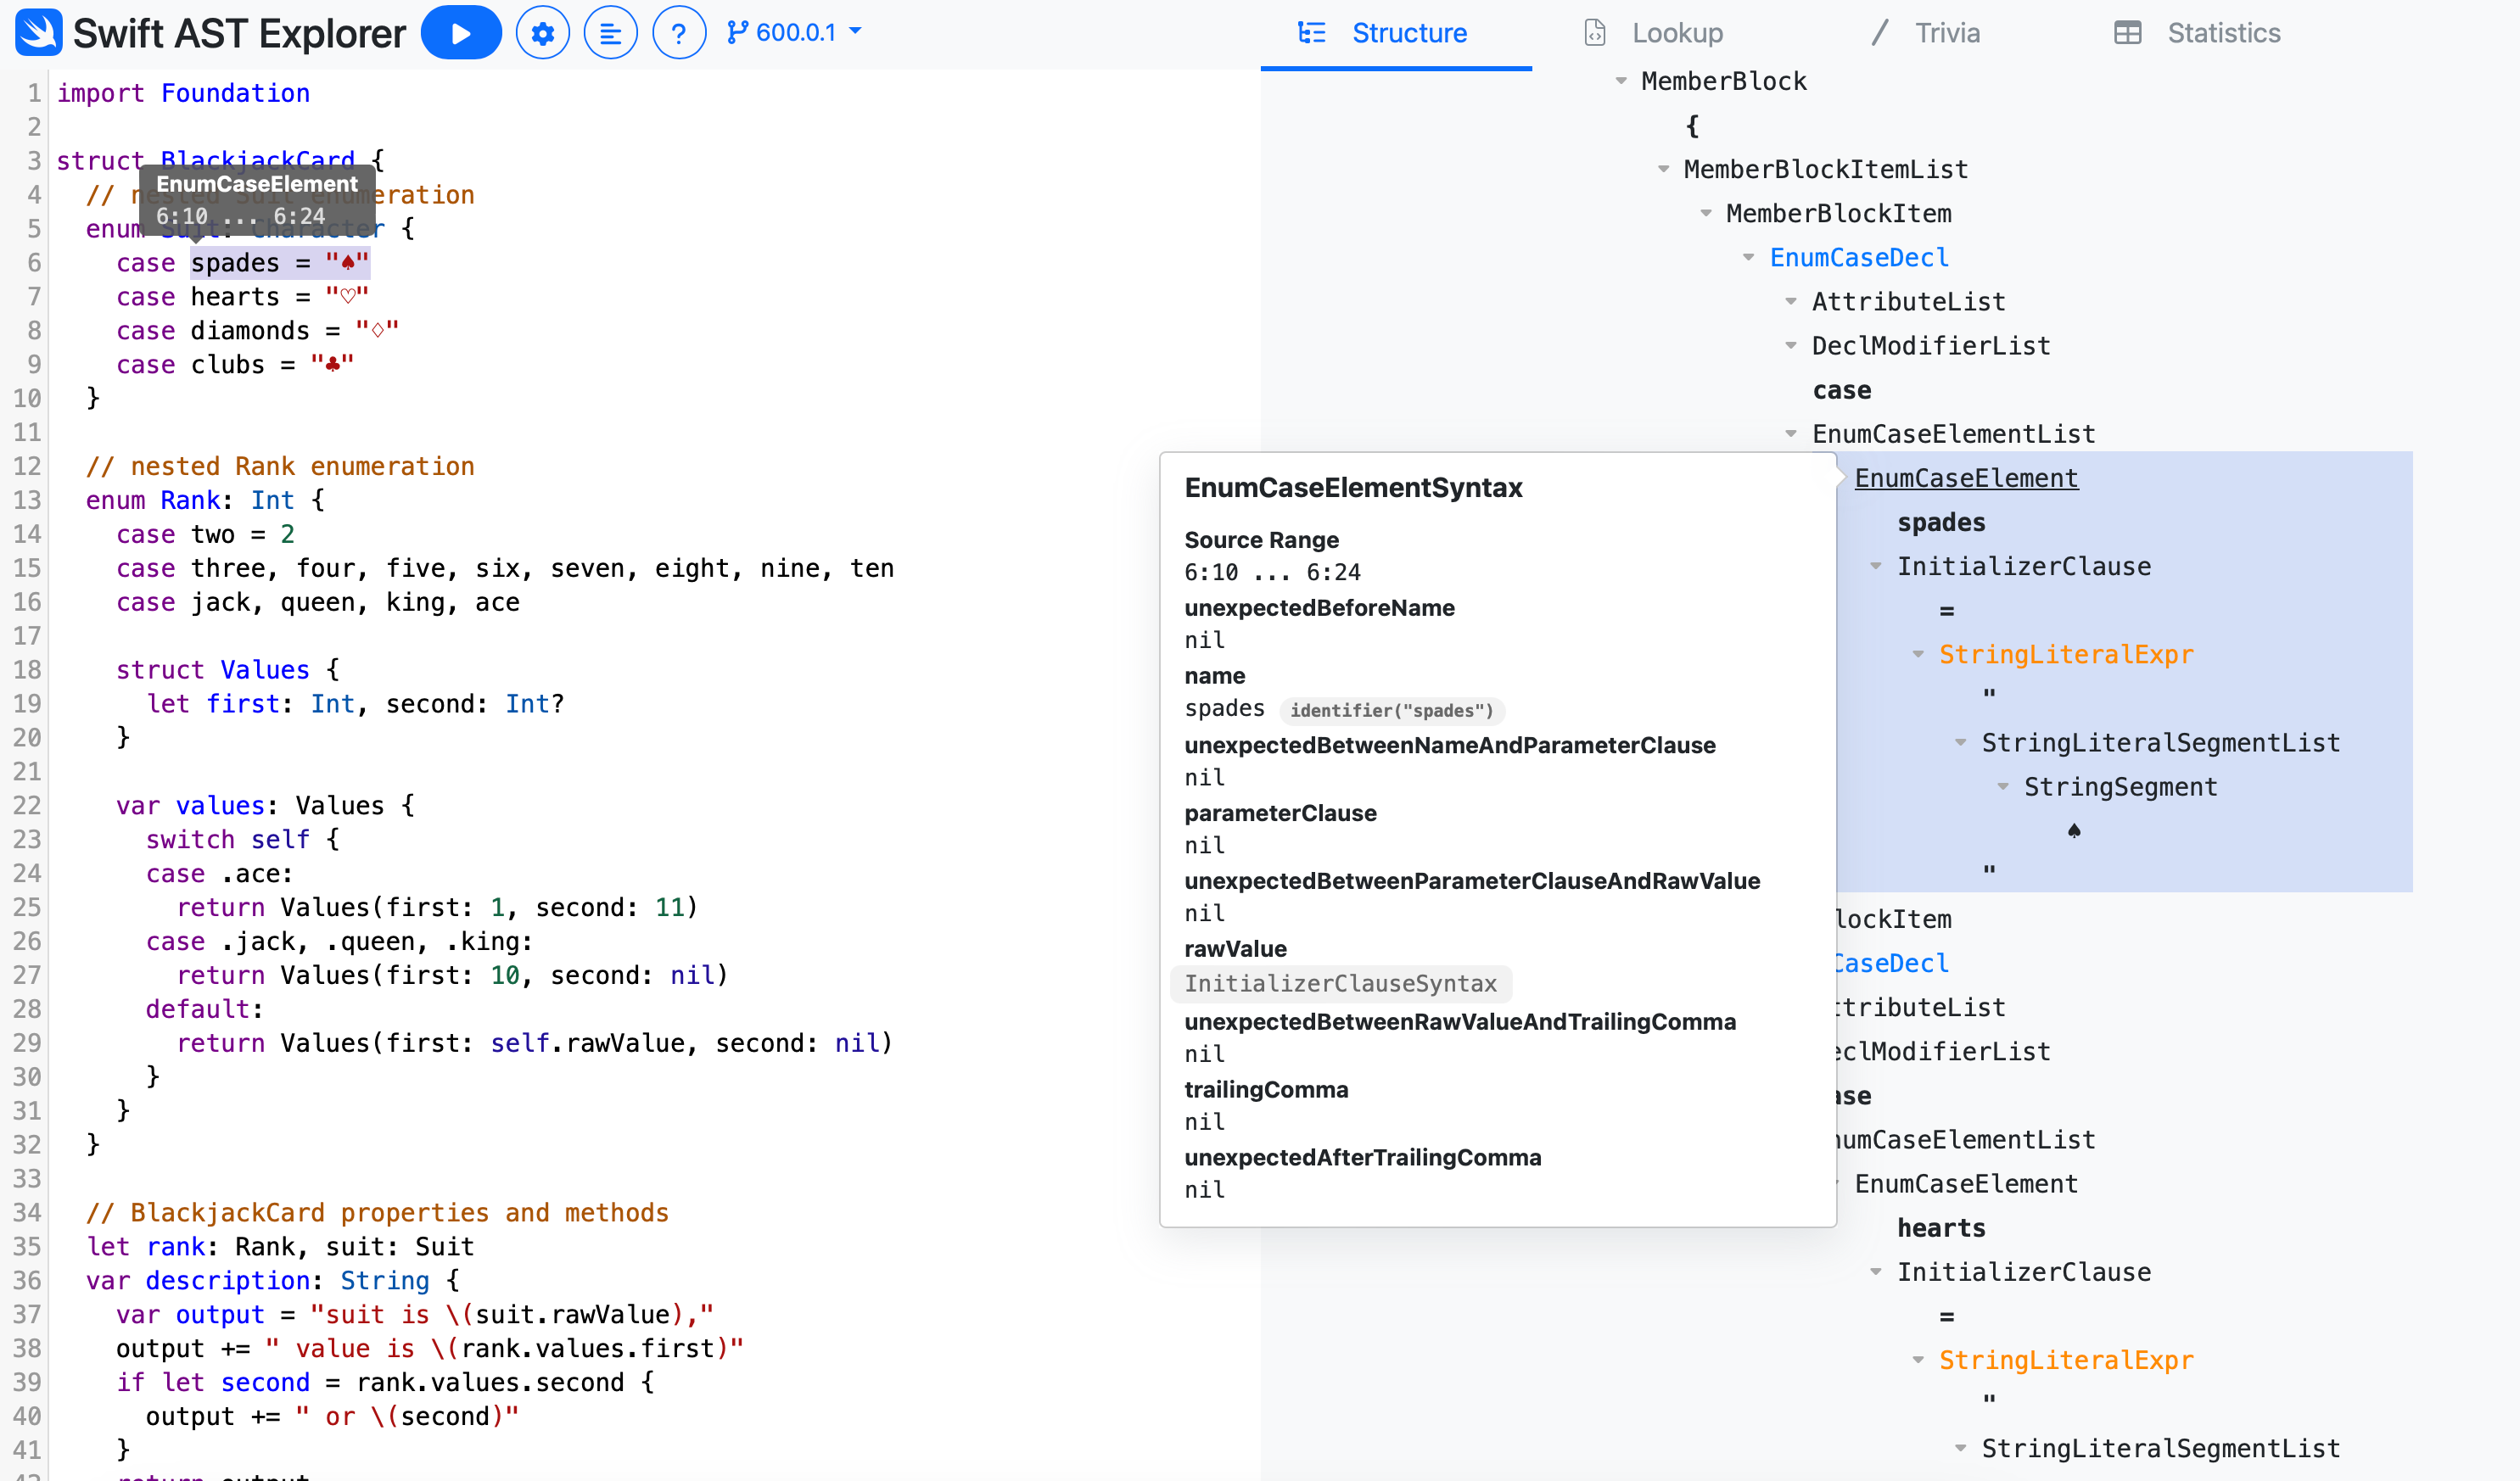Click the Lookup tab document icon
Screen dimensions: 2520x1481
click(x=1595, y=33)
